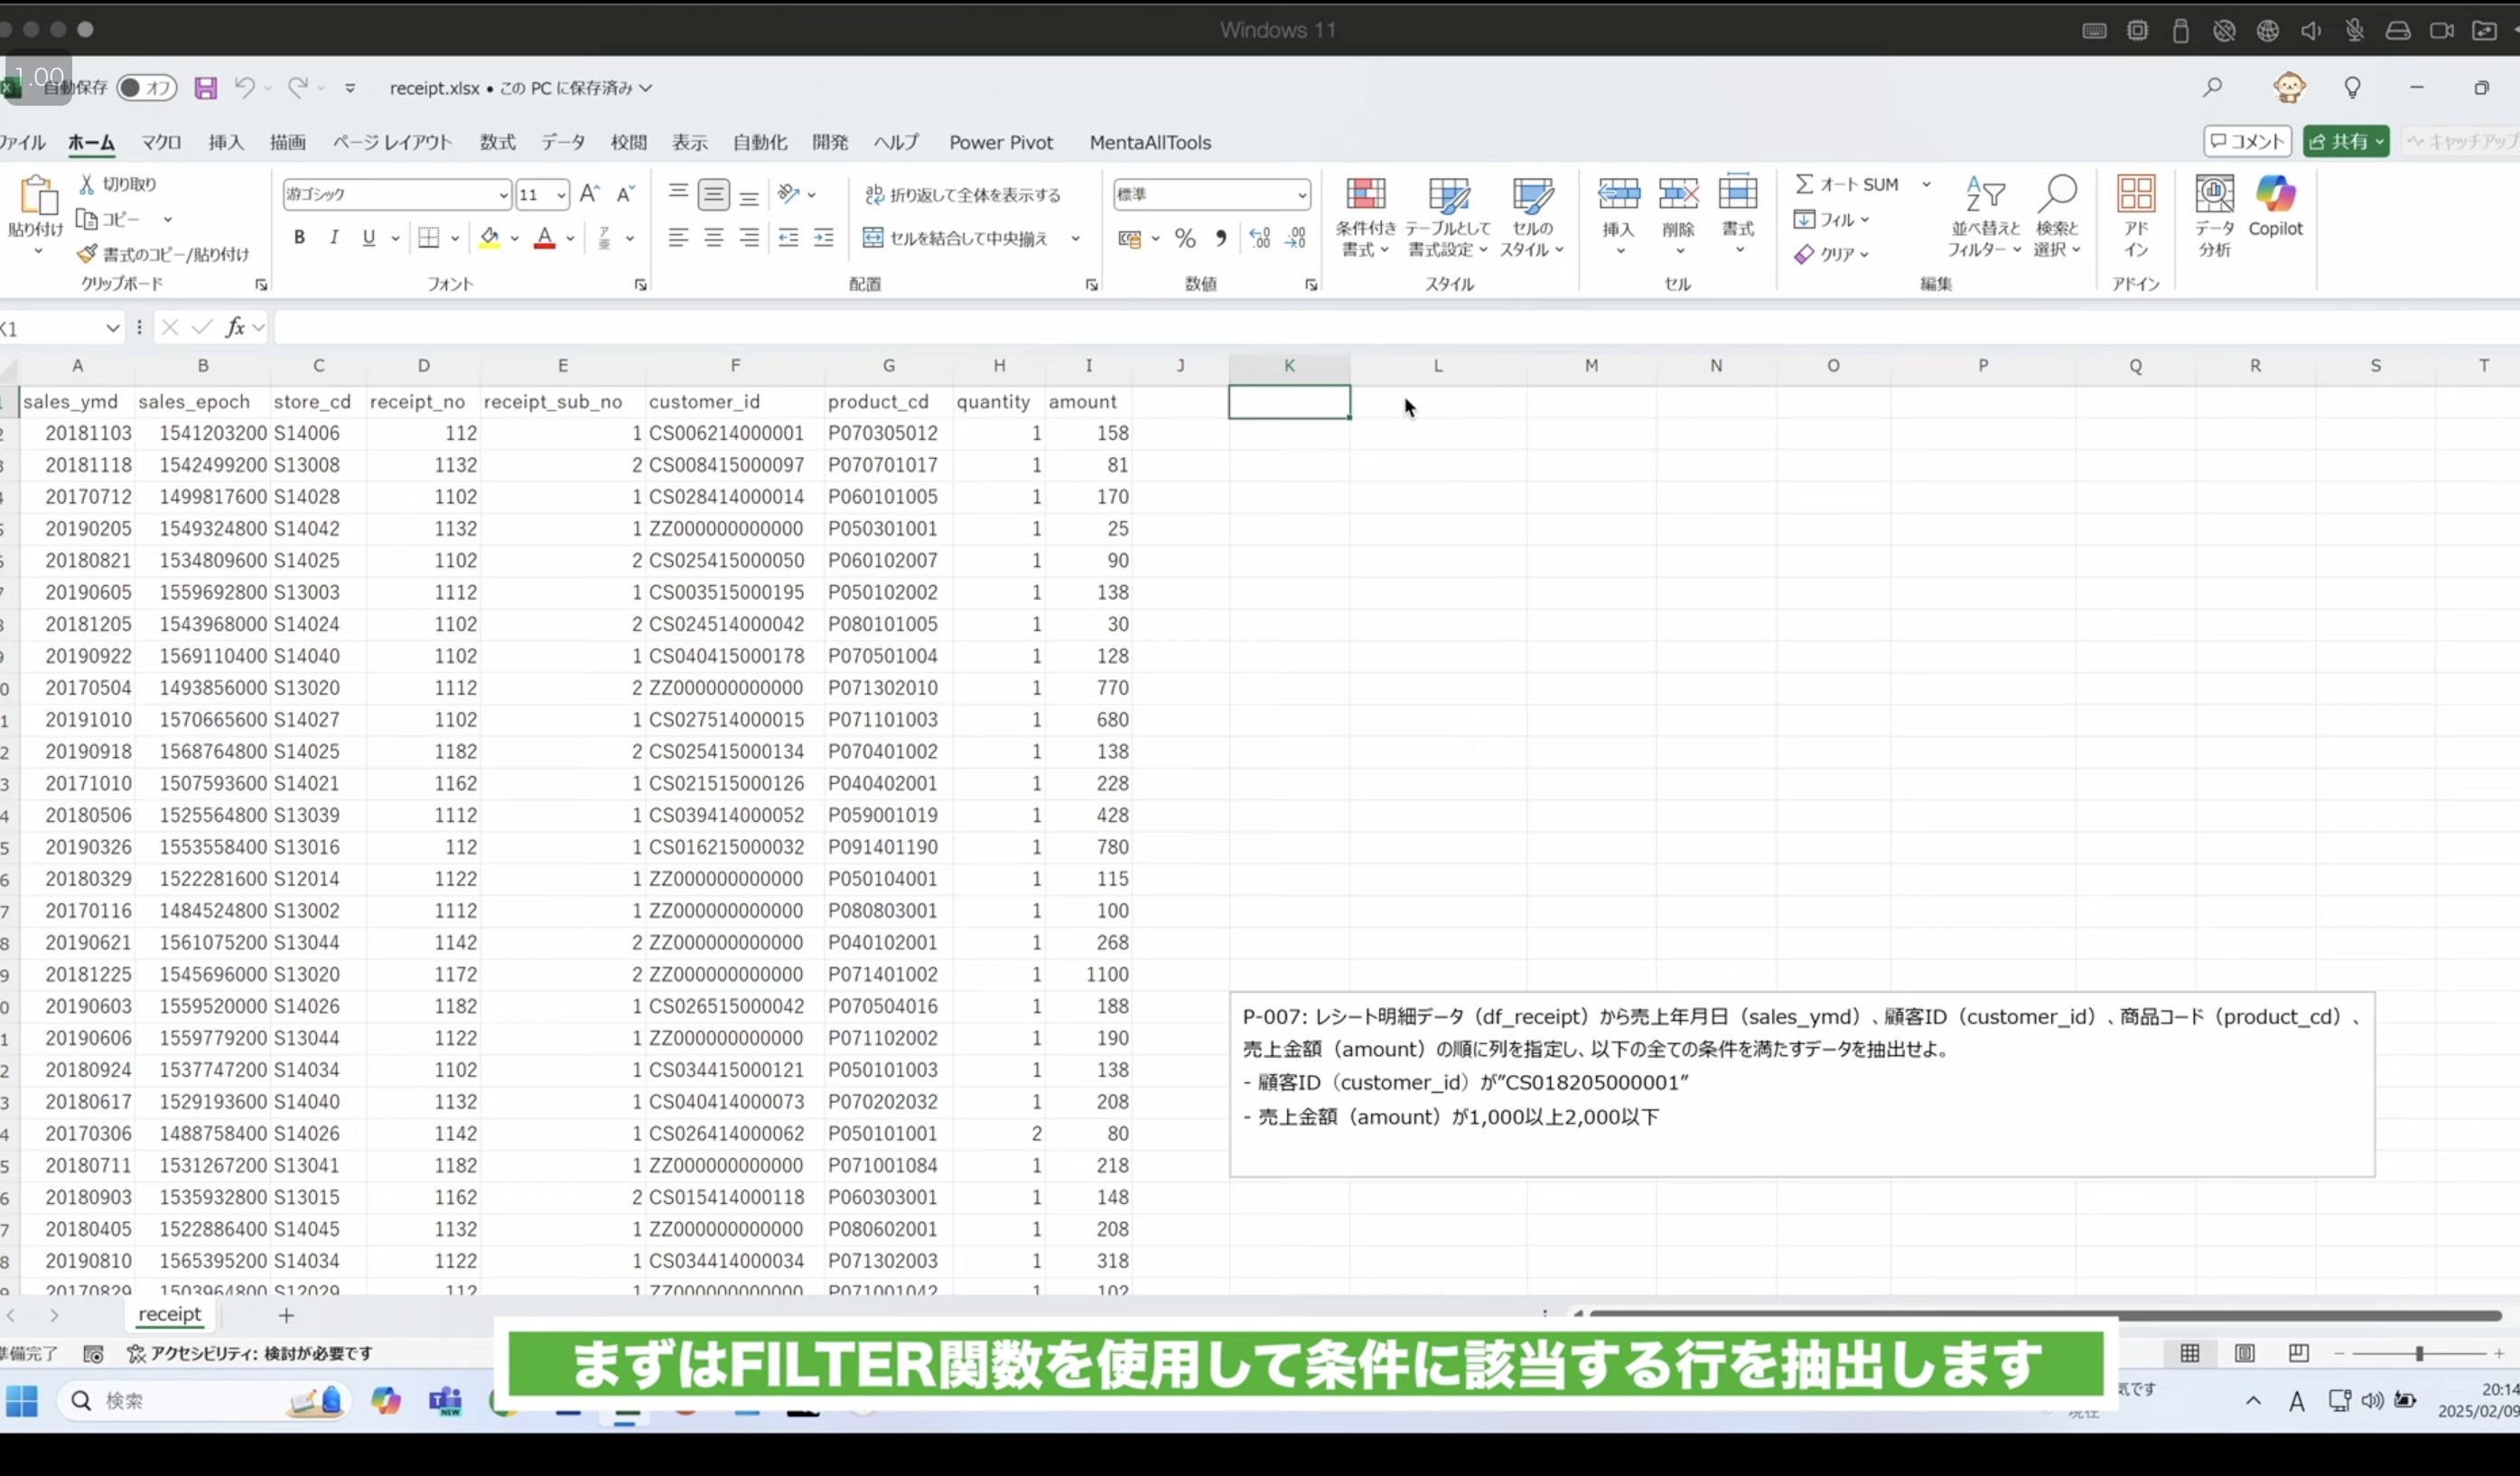Viewport: 2520px width, 1476px height.
Task: Click the Comments (コメント) button
Action: pos(2247,142)
